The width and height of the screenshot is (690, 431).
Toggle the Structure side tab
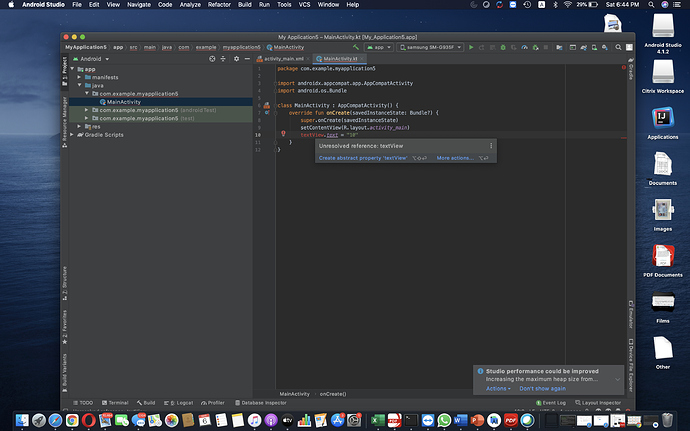(65, 284)
